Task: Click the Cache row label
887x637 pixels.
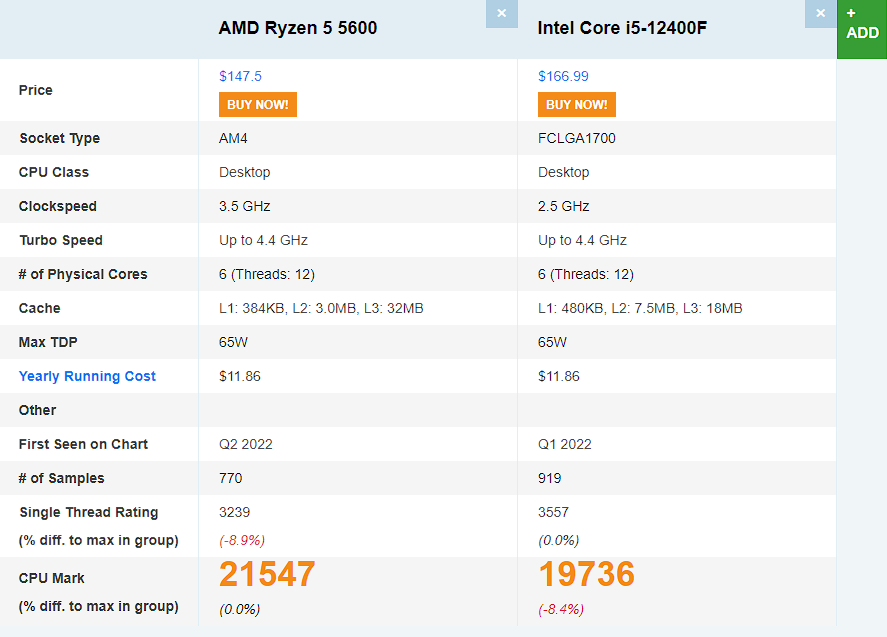Action: 39,308
